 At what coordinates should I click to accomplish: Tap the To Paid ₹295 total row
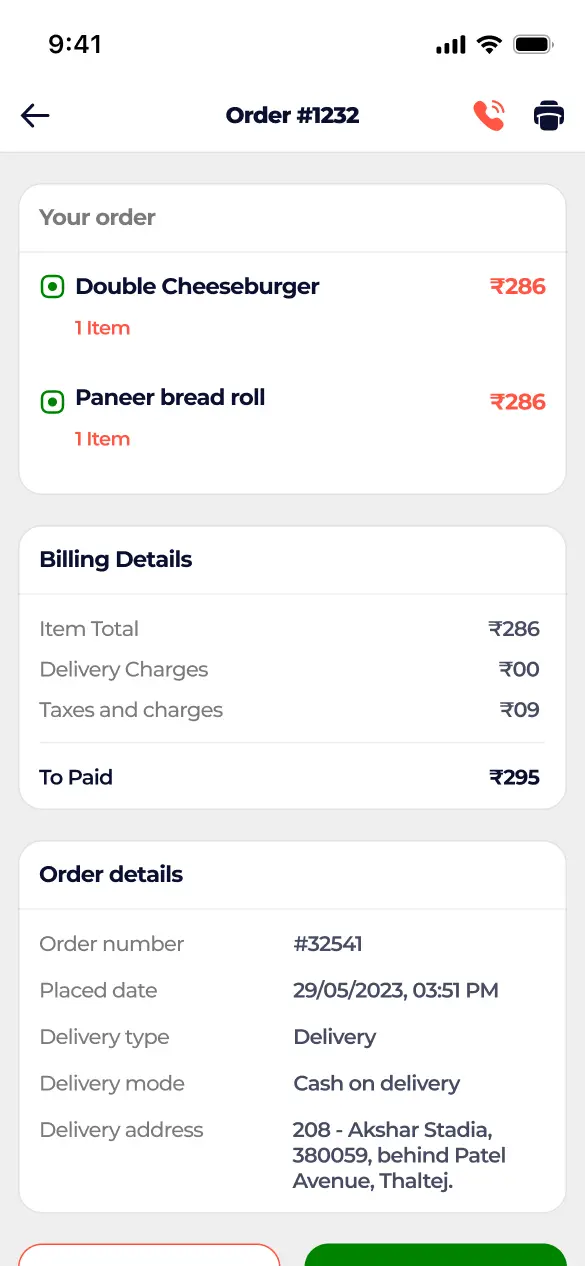[x=290, y=777]
